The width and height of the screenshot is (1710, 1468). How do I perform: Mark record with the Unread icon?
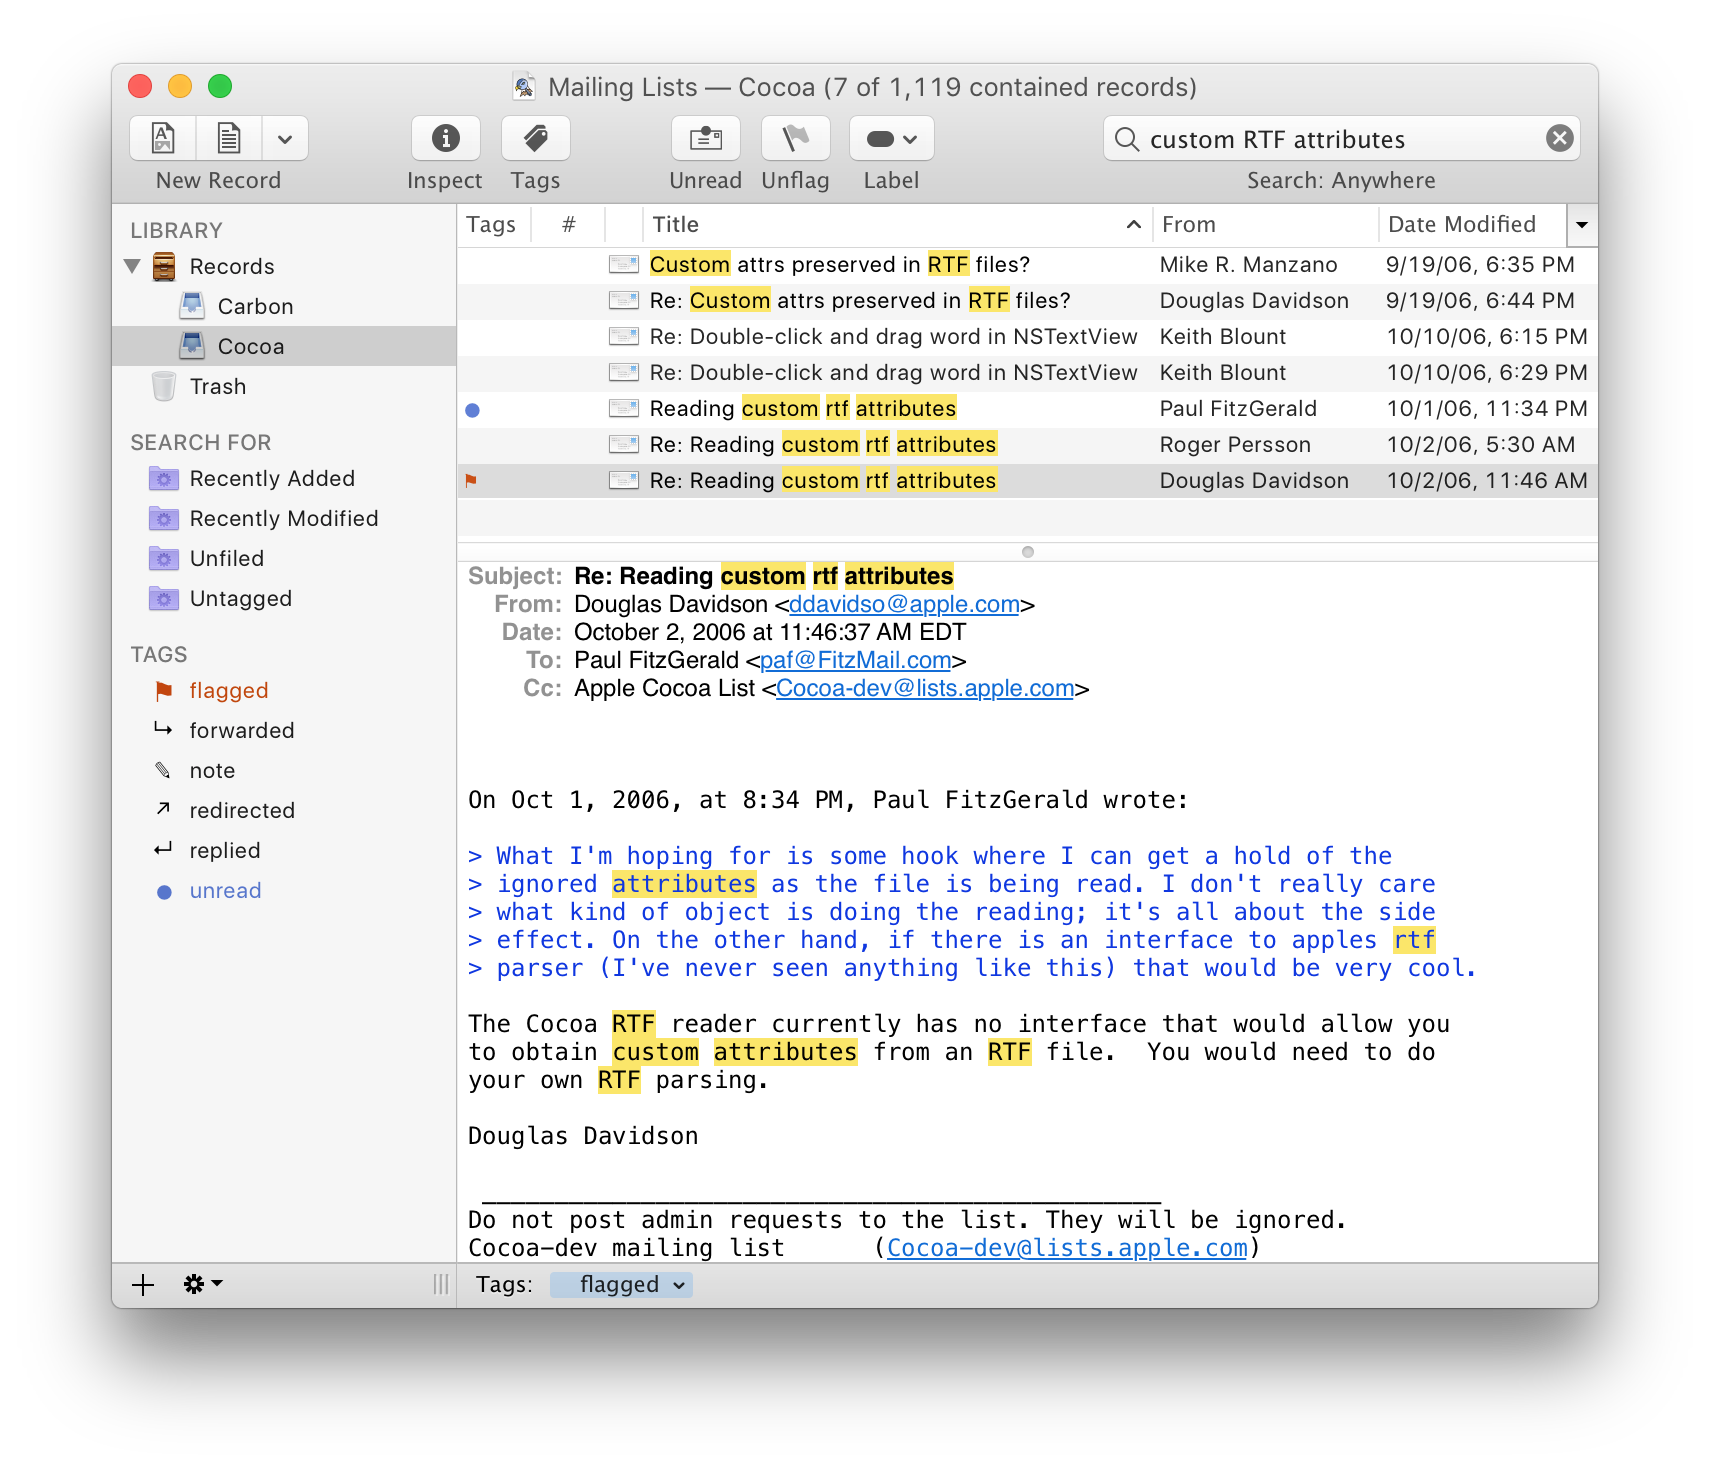pyautogui.click(x=705, y=138)
